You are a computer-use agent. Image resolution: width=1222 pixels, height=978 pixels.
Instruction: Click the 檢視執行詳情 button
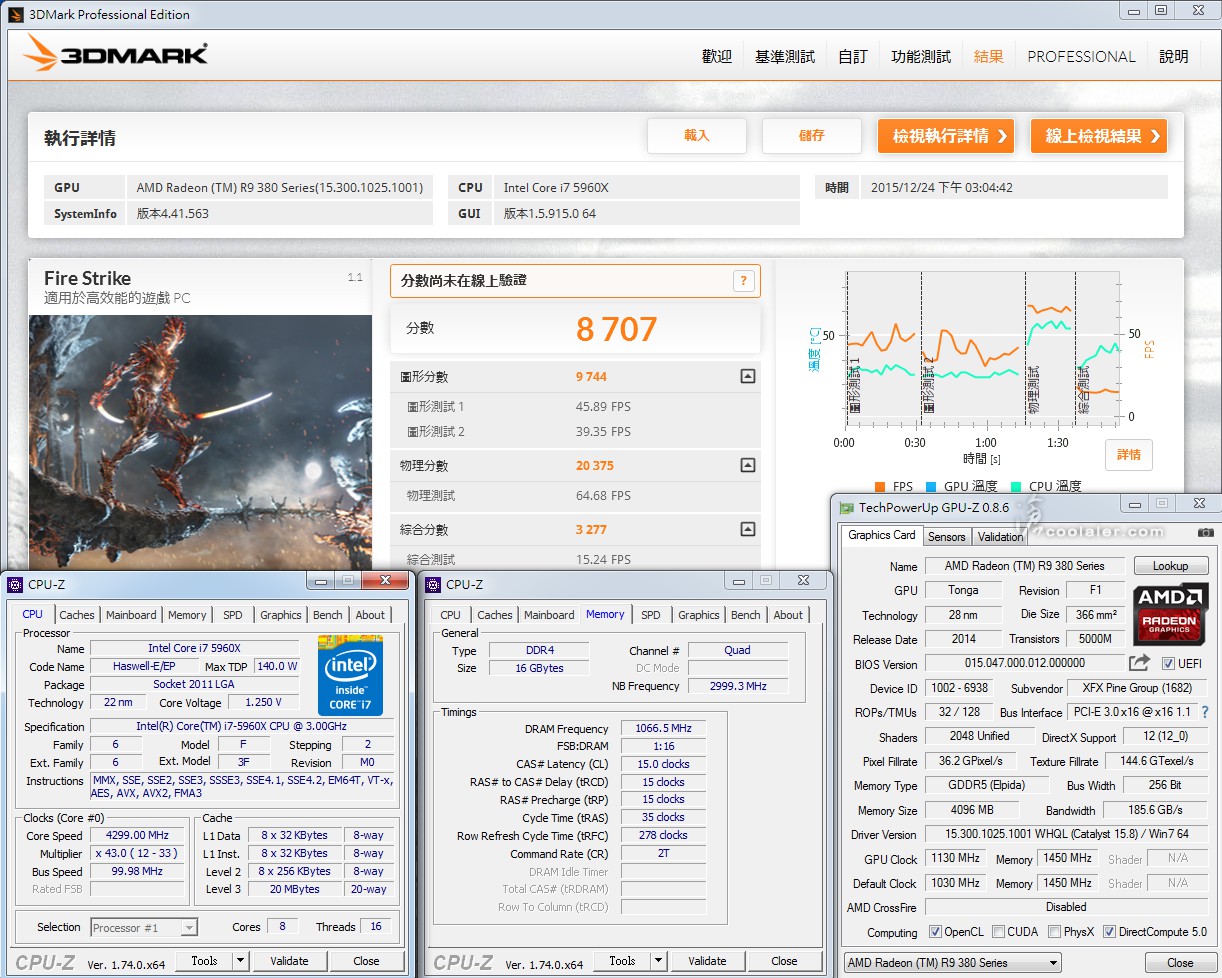click(x=946, y=136)
